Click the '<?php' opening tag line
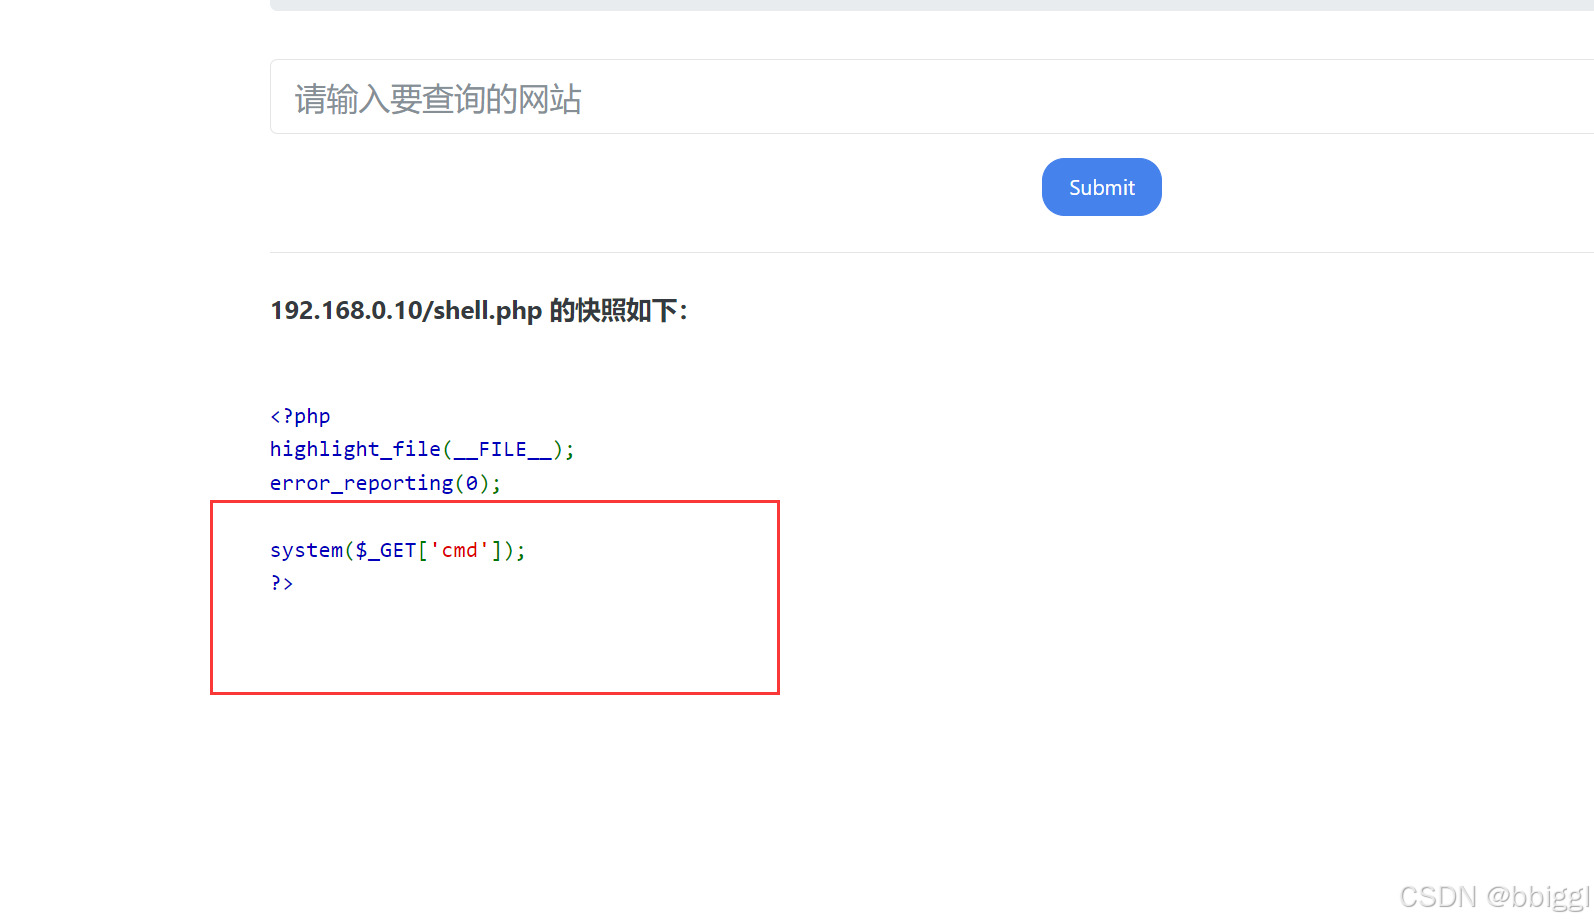 tap(300, 416)
